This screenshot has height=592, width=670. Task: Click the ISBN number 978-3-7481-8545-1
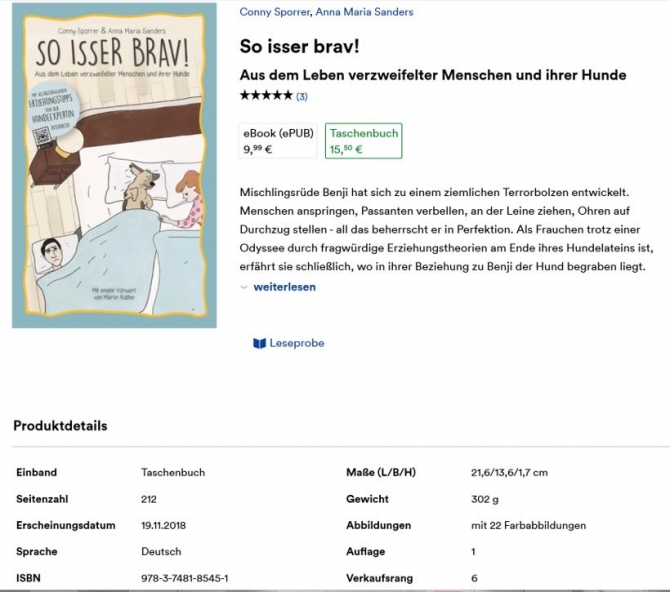coord(185,578)
